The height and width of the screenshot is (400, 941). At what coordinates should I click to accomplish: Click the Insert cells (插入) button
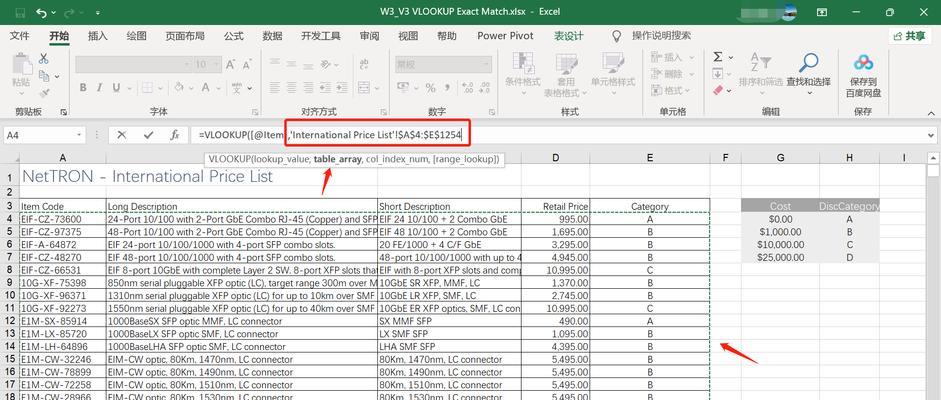[x=673, y=58]
